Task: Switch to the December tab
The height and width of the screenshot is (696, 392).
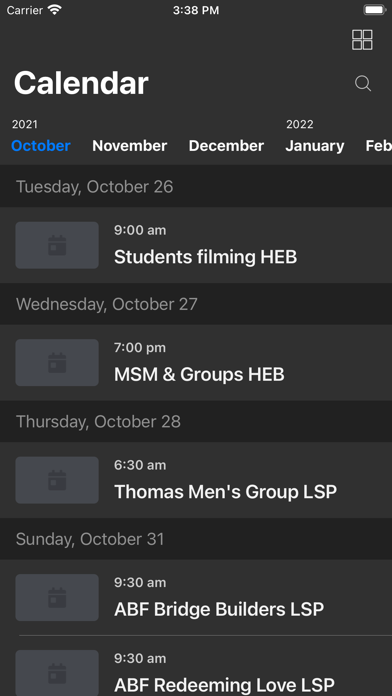Action: 226,146
